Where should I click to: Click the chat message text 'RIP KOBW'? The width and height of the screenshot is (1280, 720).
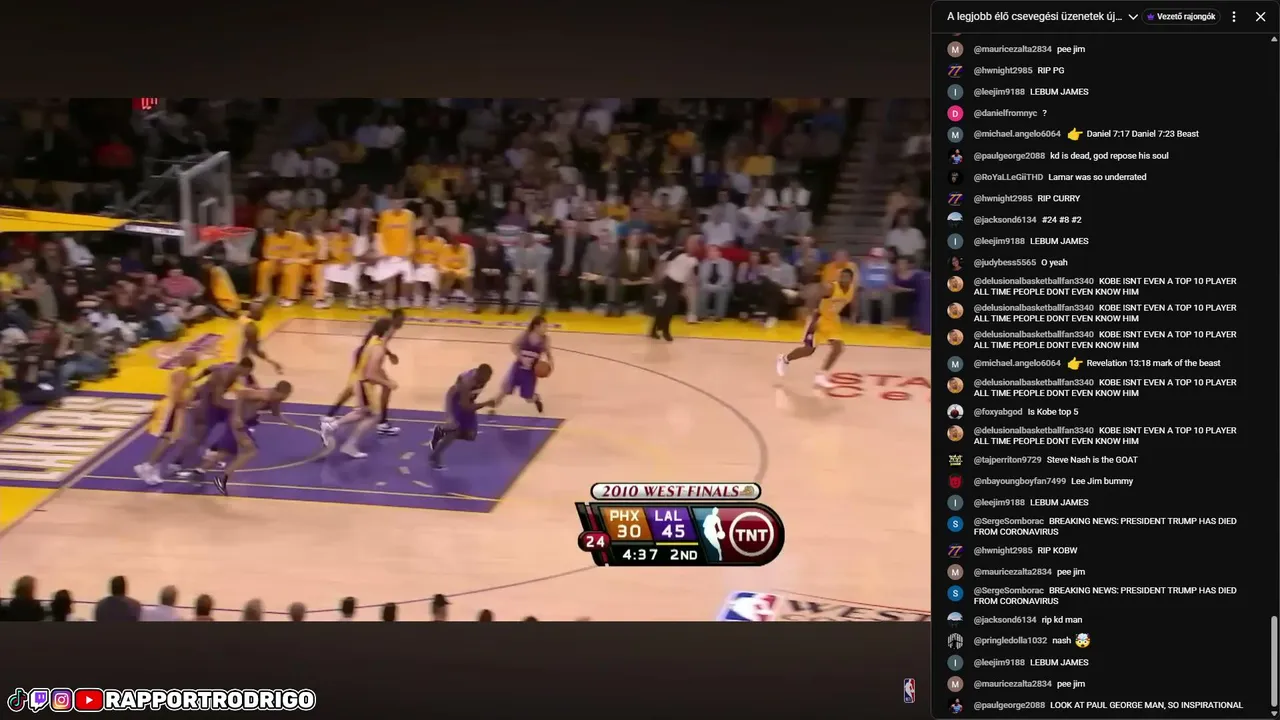[x=1057, y=551]
